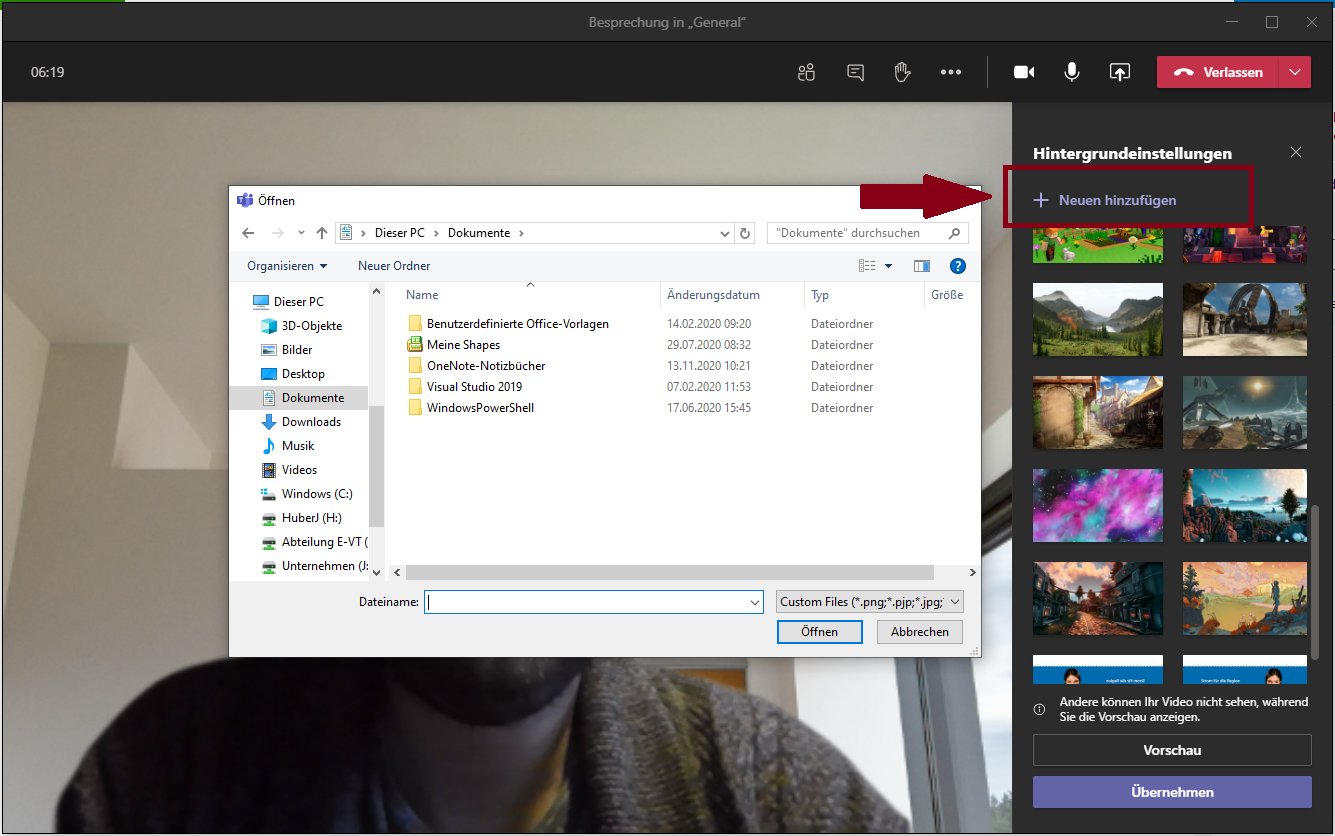
Task: Click the raise hand icon
Action: 902,72
